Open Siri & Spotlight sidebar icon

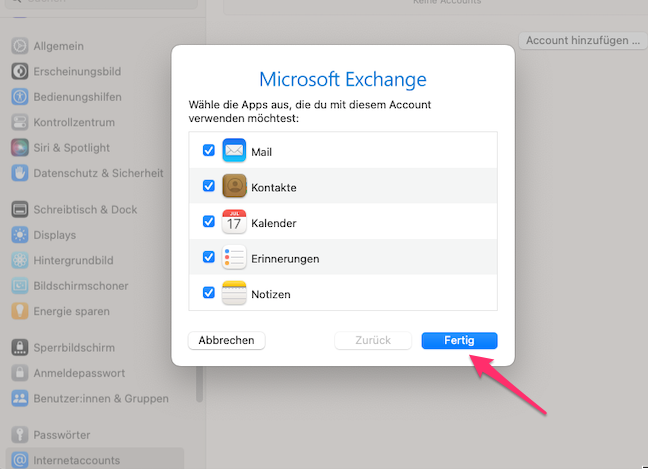[19, 147]
